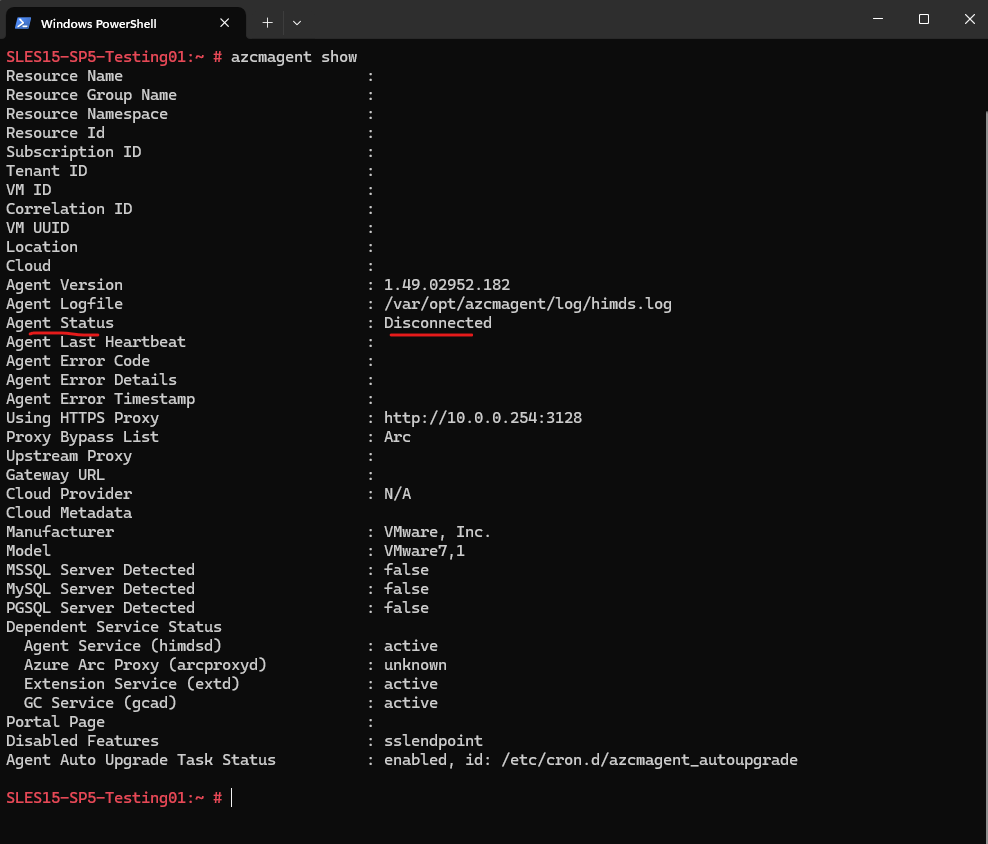Click the Agent Status label
988x844 pixels.
tap(60, 323)
